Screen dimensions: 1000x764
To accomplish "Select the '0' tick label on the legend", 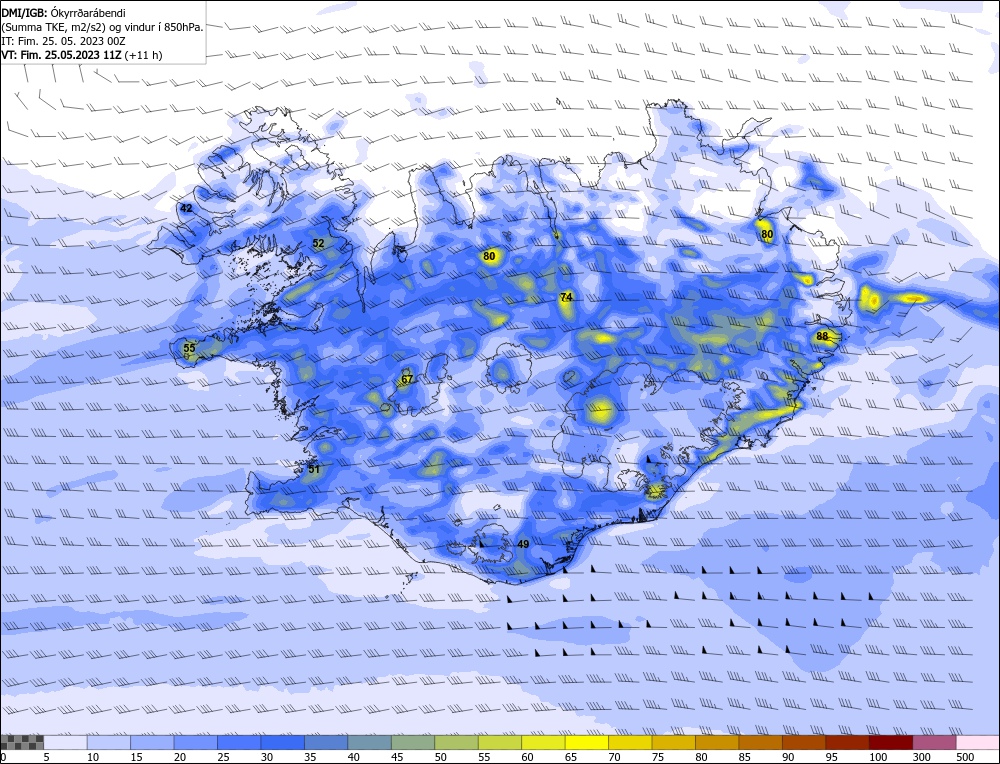I will [4, 757].
